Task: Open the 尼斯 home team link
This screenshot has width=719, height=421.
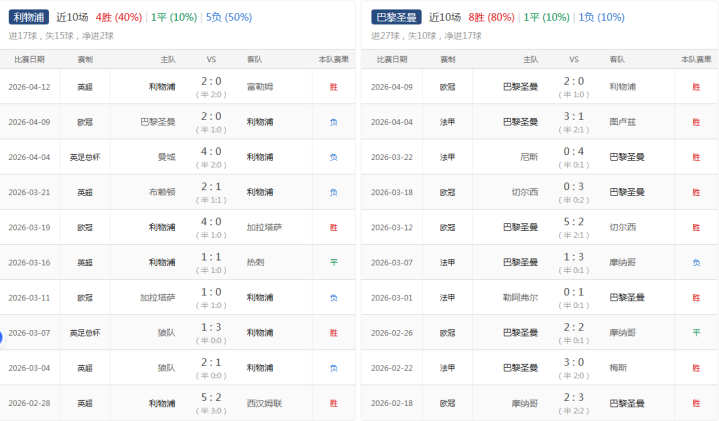Action: click(x=529, y=157)
